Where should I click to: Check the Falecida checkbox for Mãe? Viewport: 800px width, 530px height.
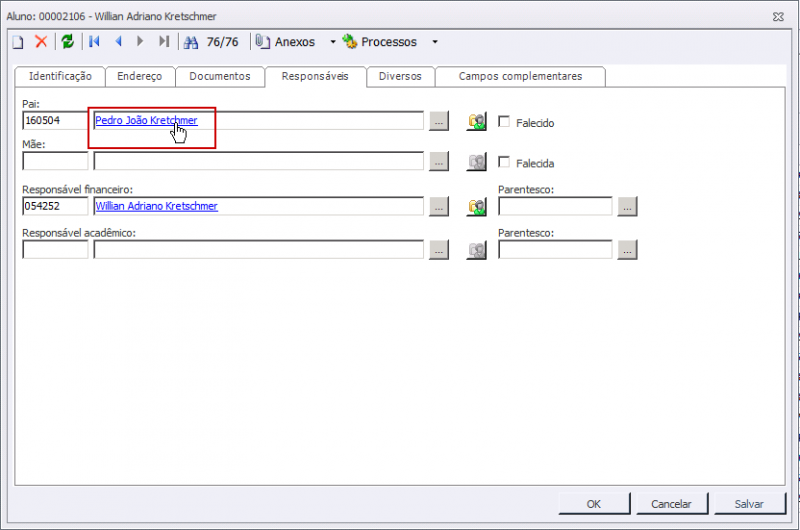[504, 162]
